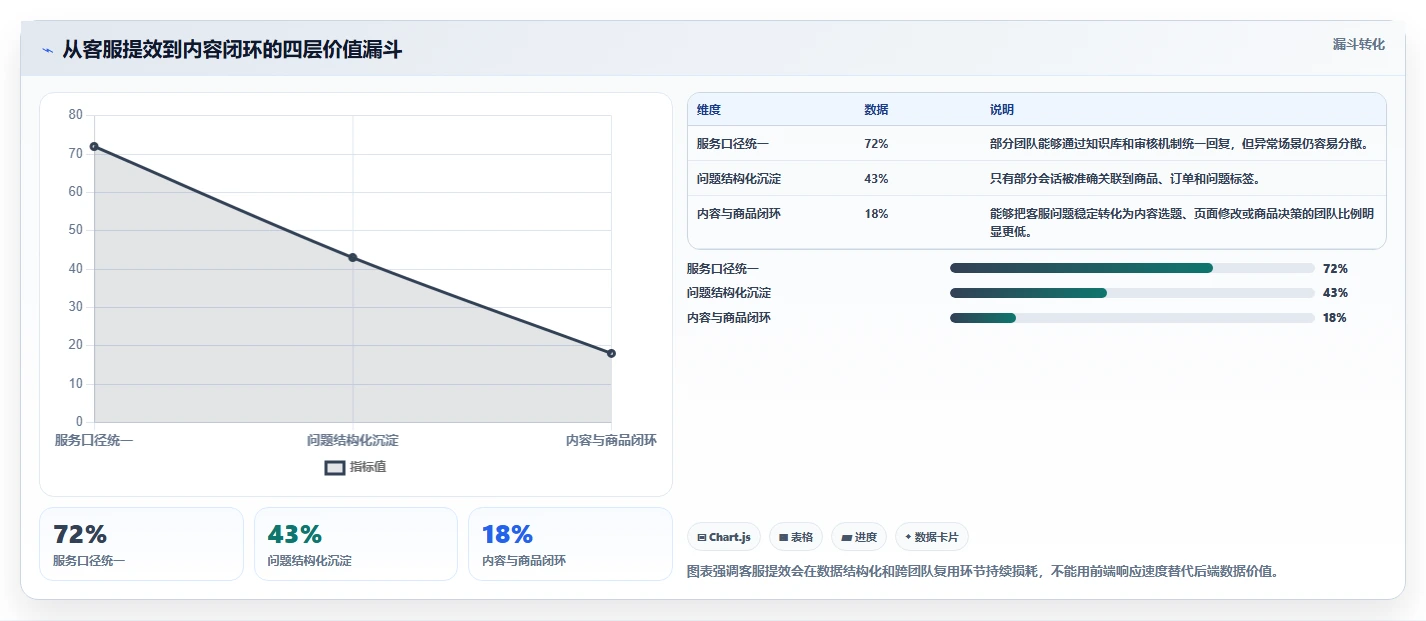Click the 服务口径统一 72% progress bar

pos(1132,268)
